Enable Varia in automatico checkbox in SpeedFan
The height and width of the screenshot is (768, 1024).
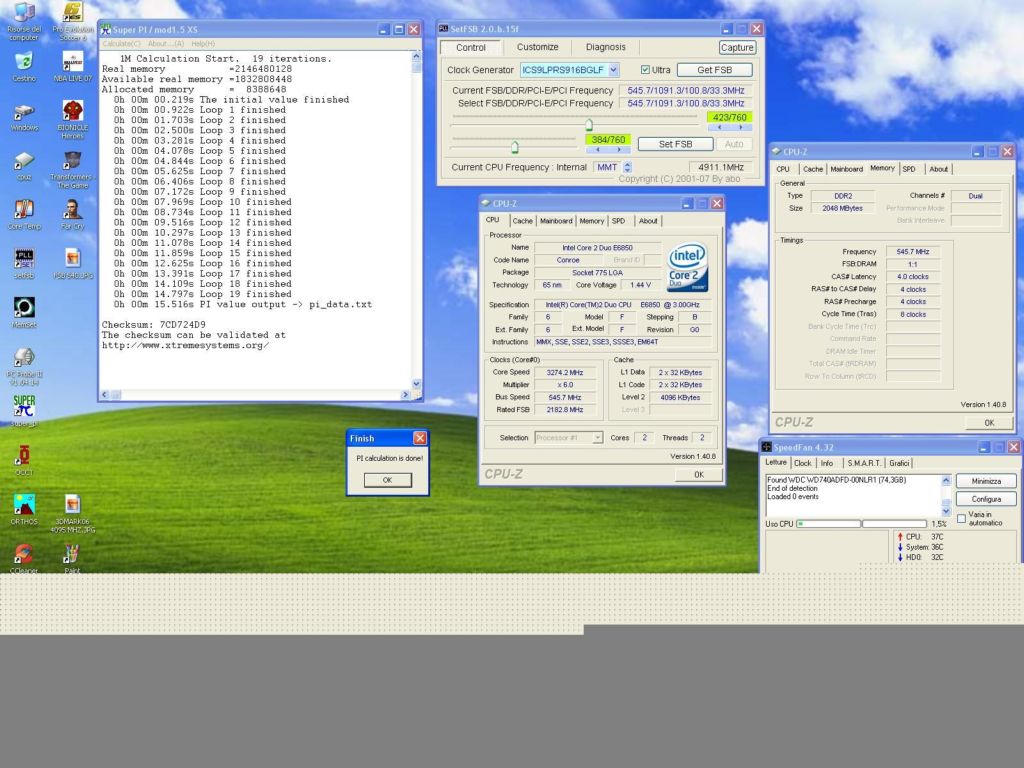tap(961, 519)
